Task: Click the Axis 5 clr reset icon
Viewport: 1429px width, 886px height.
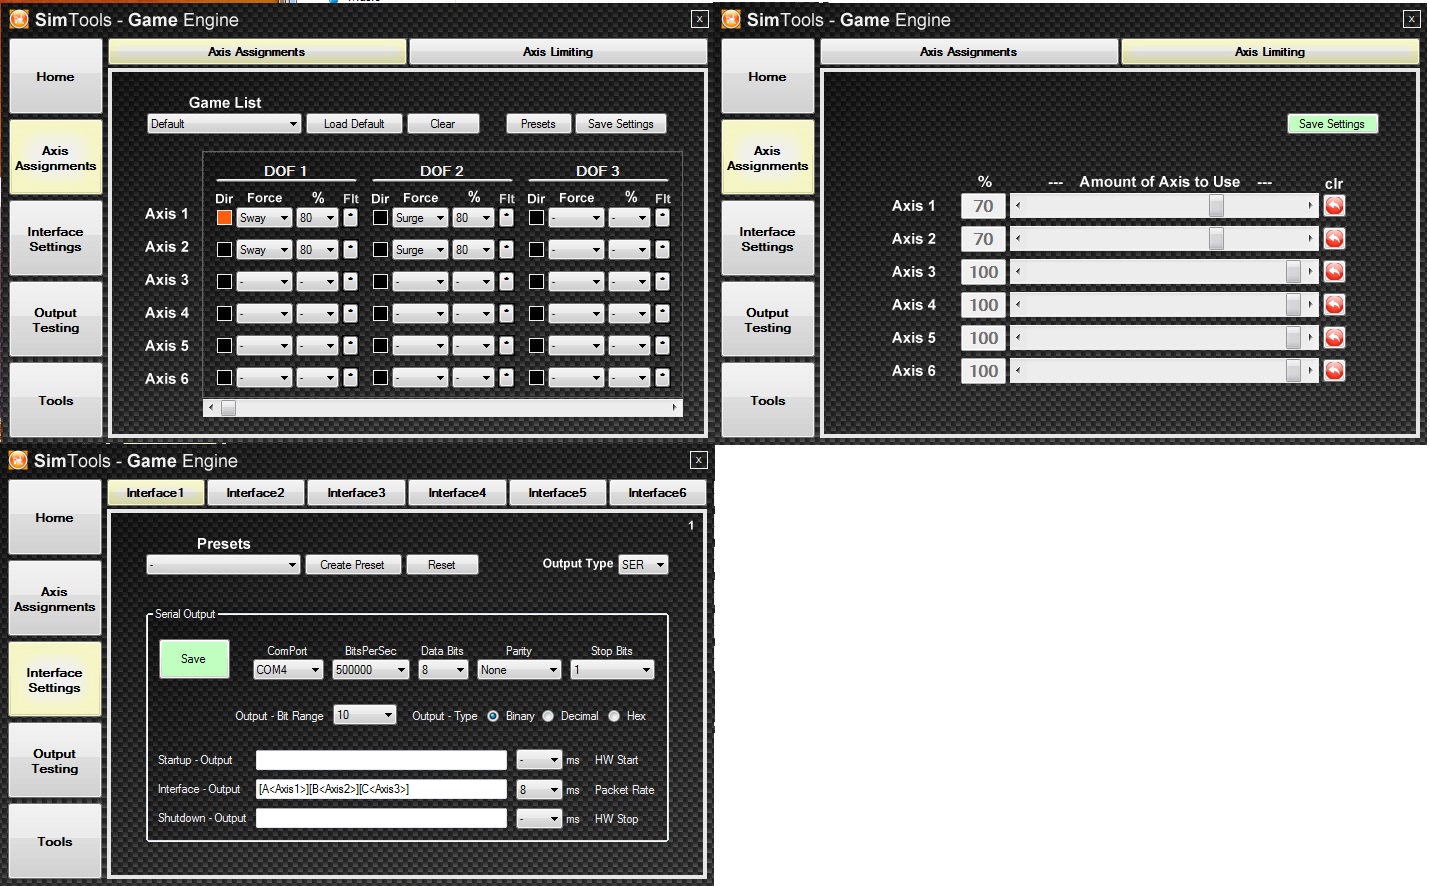Action: pos(1334,337)
